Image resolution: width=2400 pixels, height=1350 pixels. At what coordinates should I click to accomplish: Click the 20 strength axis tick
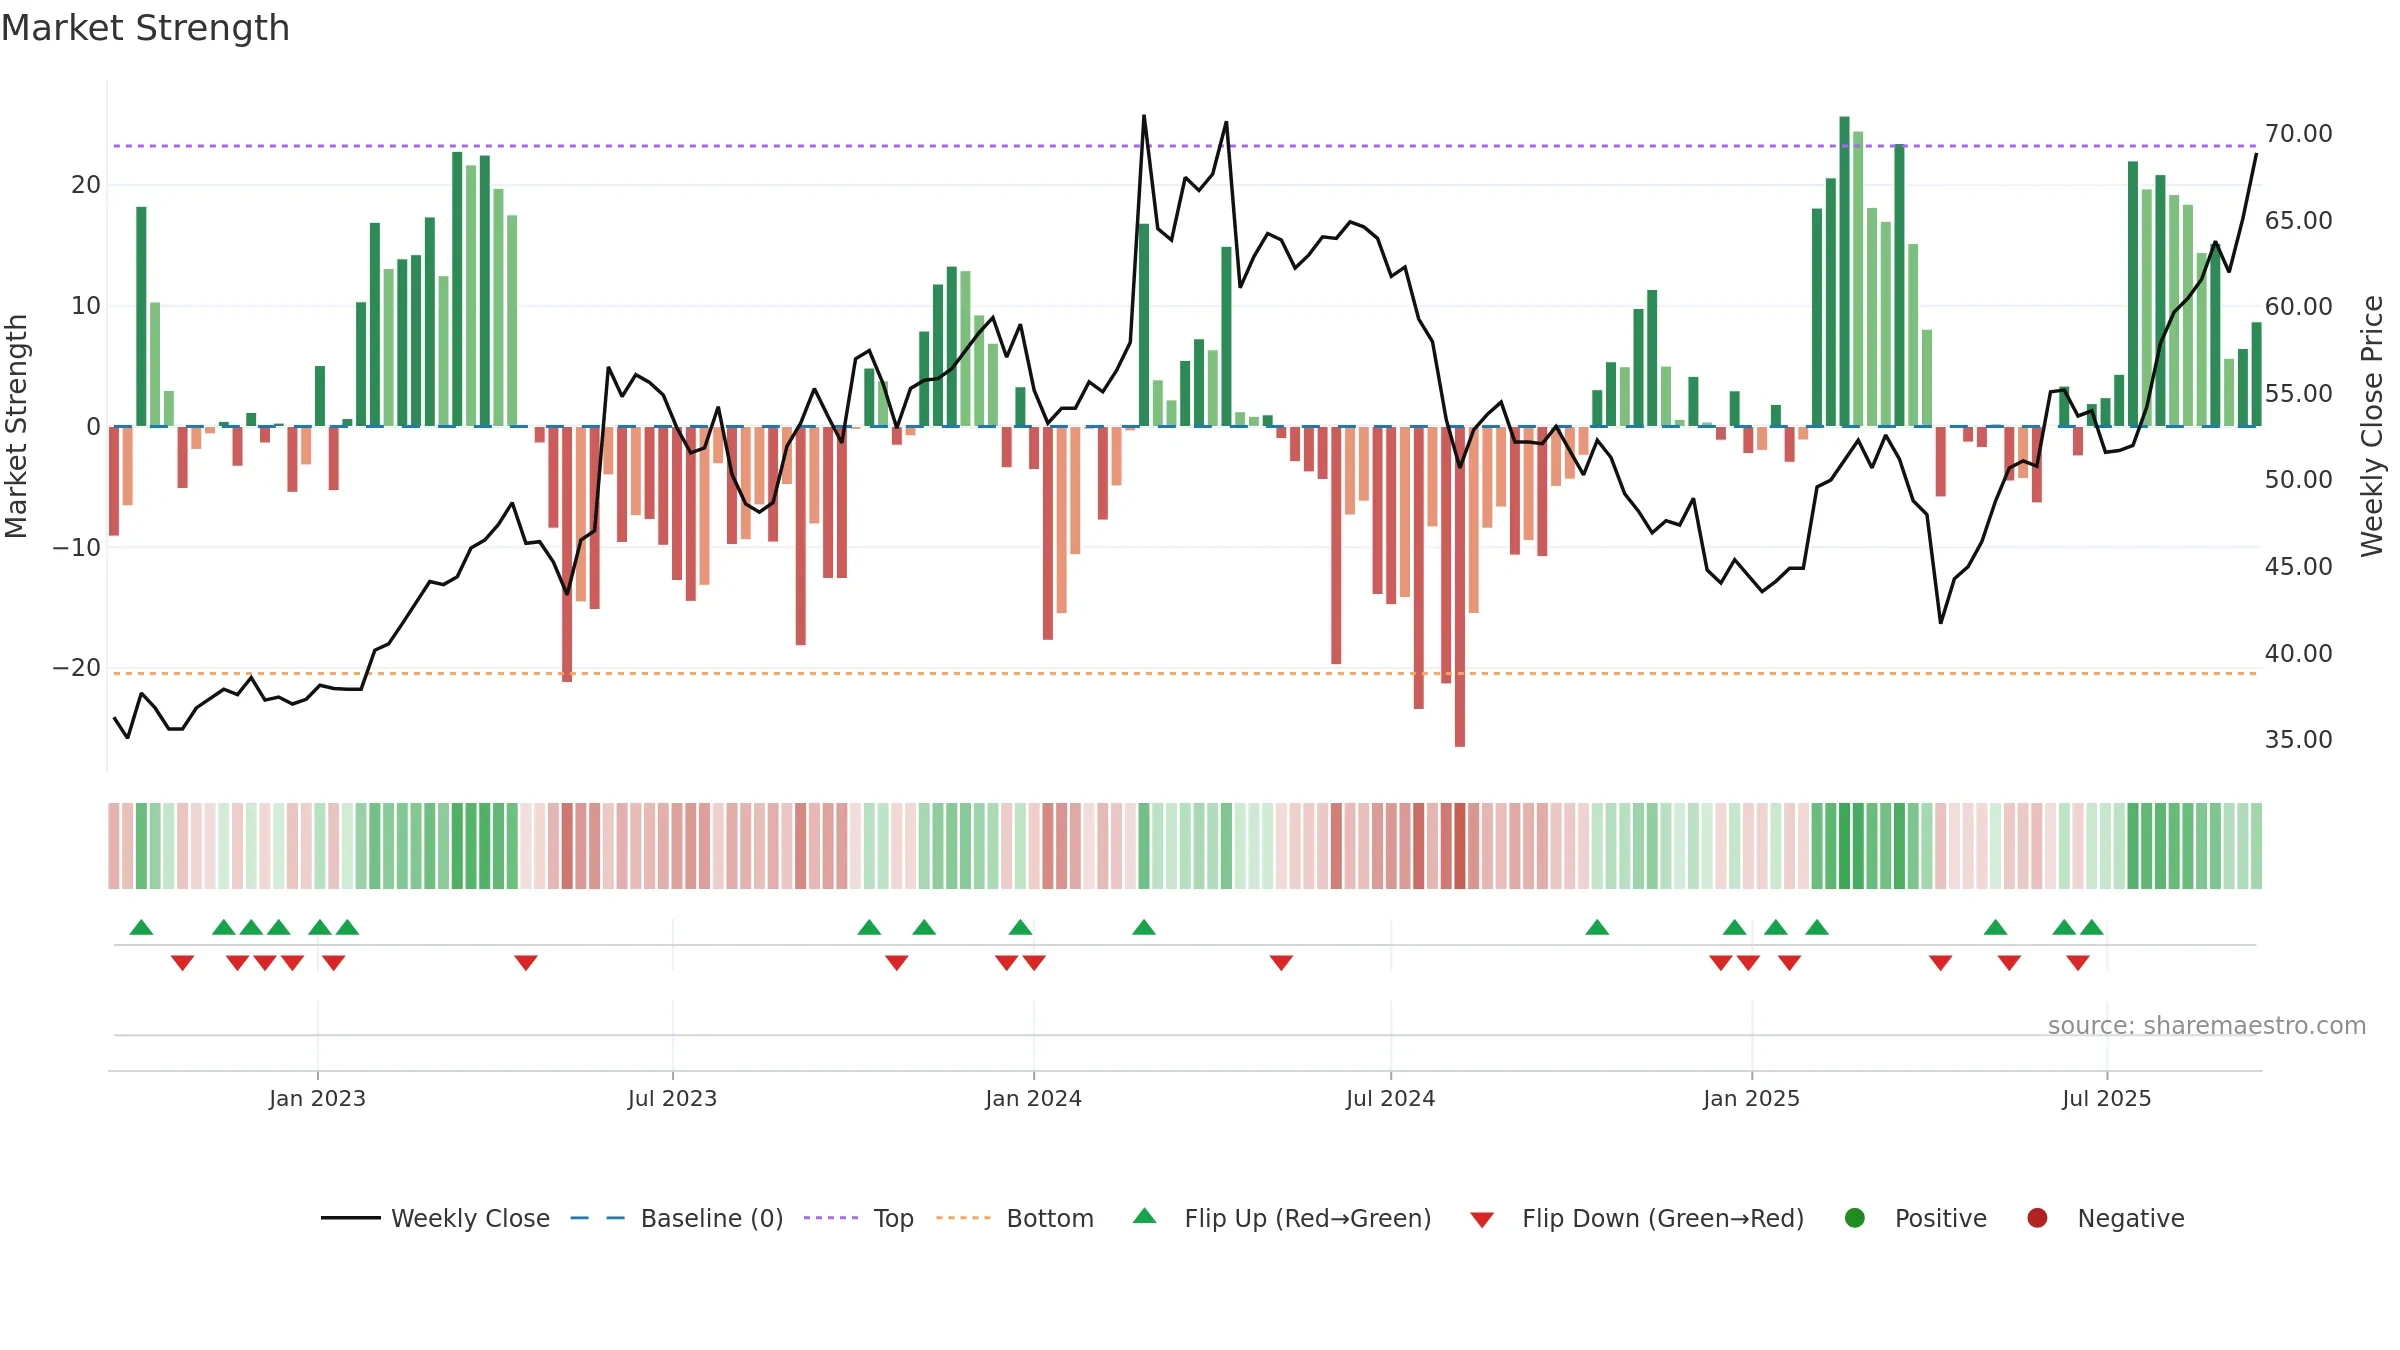(86, 185)
